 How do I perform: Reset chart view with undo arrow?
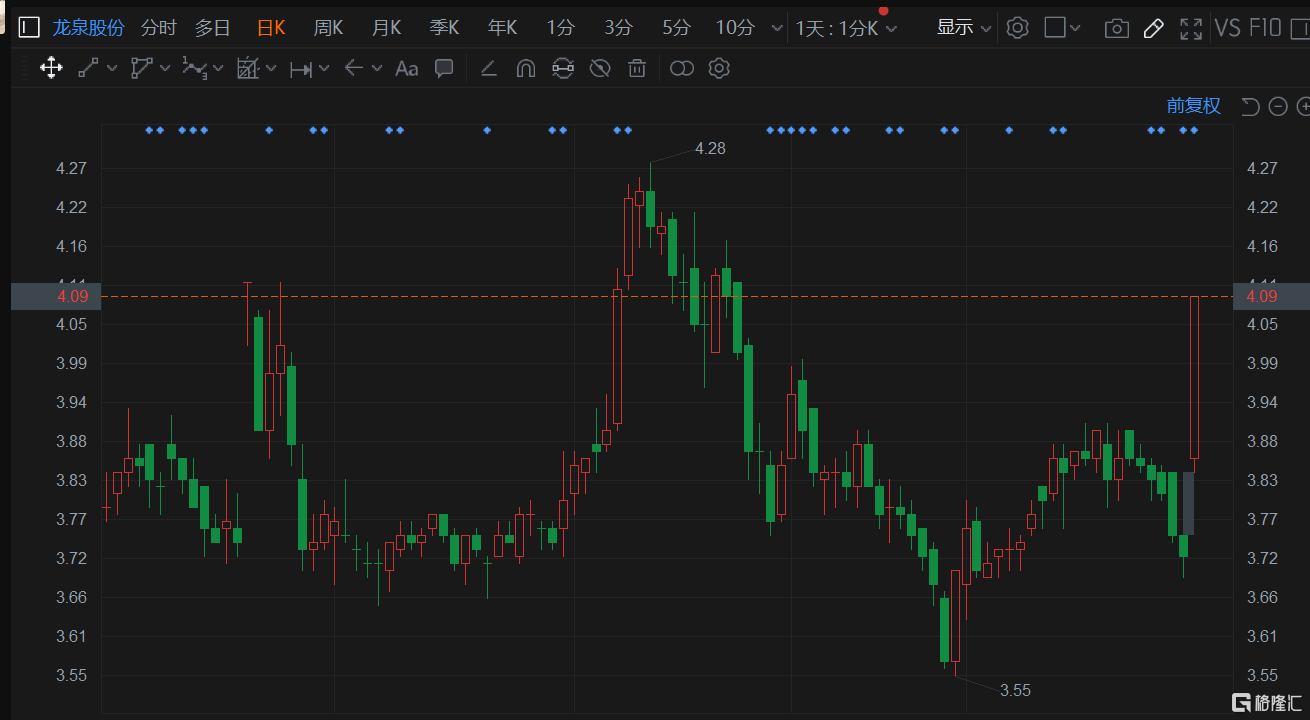point(1250,106)
